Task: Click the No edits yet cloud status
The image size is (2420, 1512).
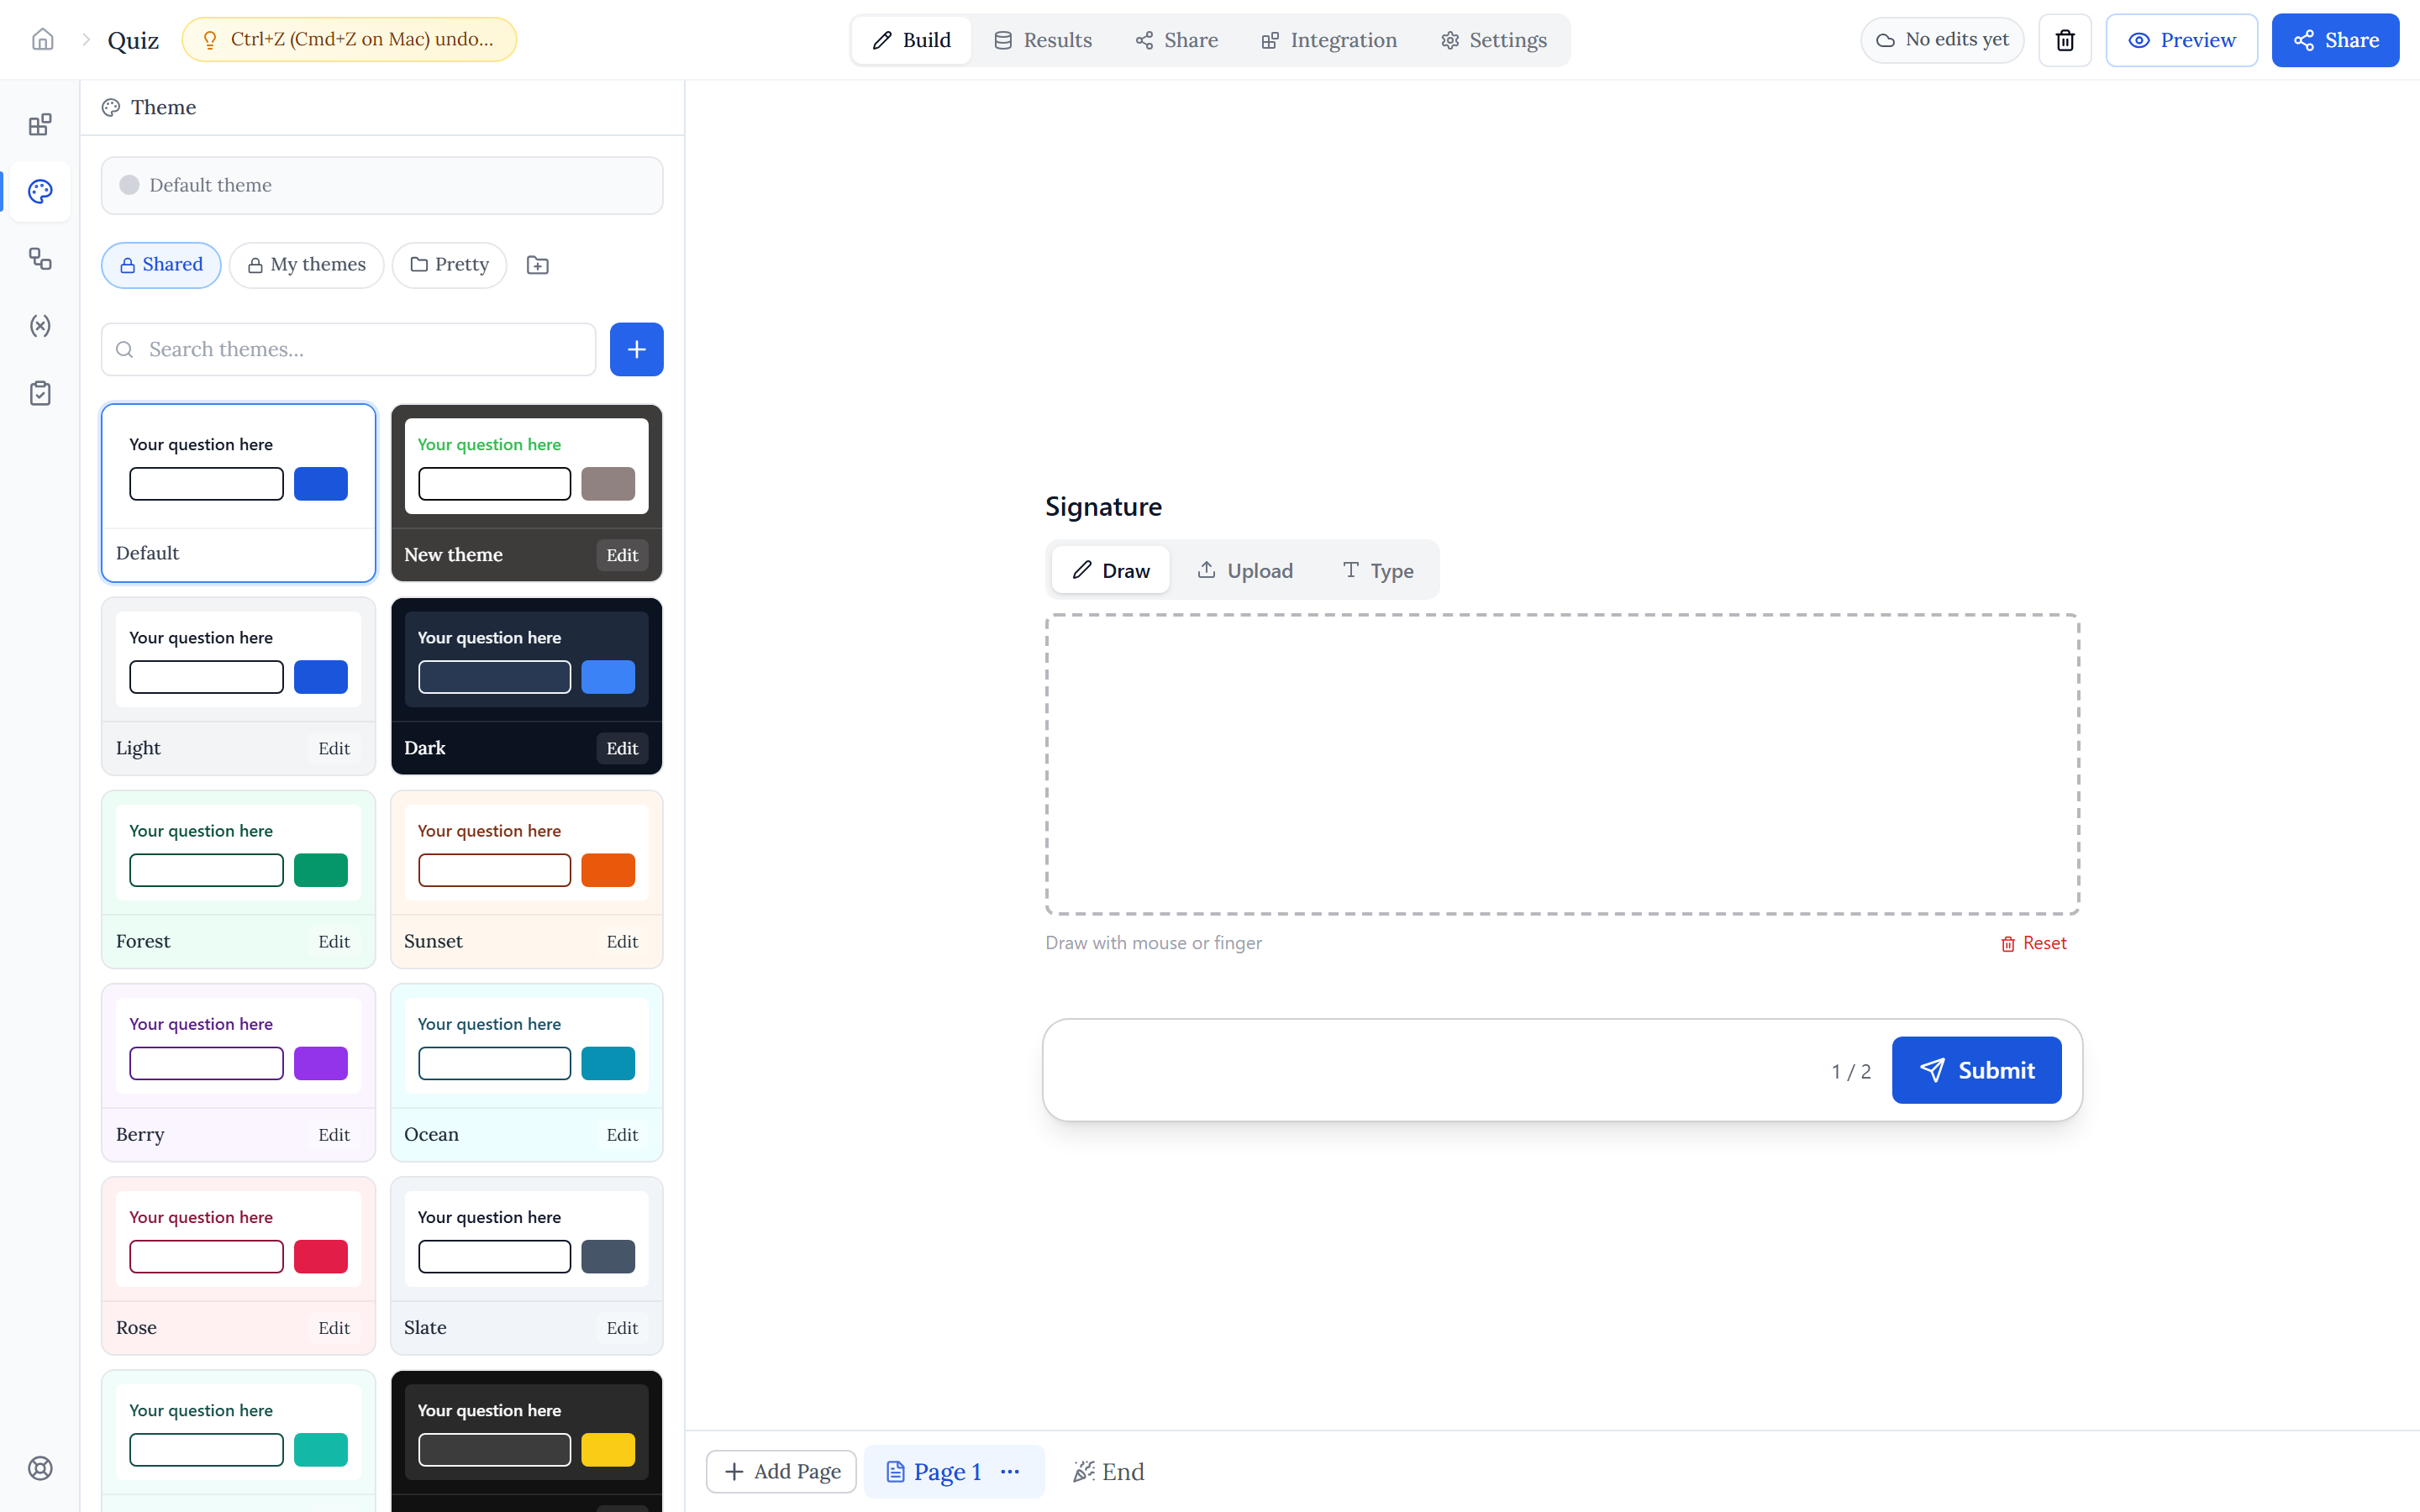Action: click(x=1942, y=40)
